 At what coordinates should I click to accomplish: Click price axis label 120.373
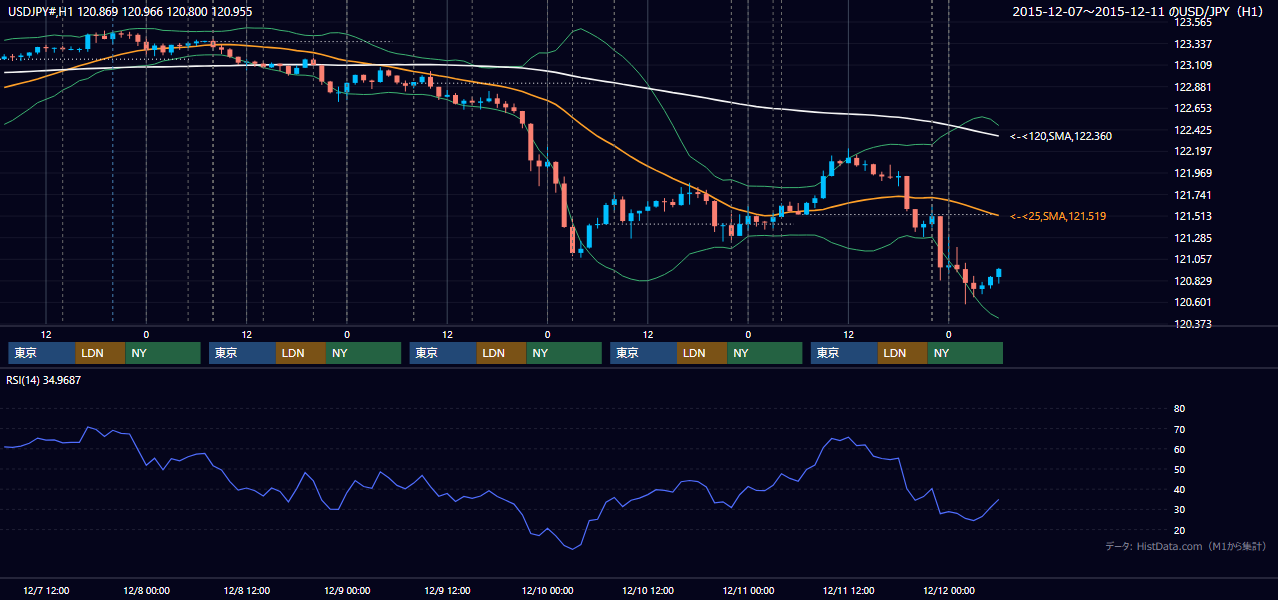1193,325
